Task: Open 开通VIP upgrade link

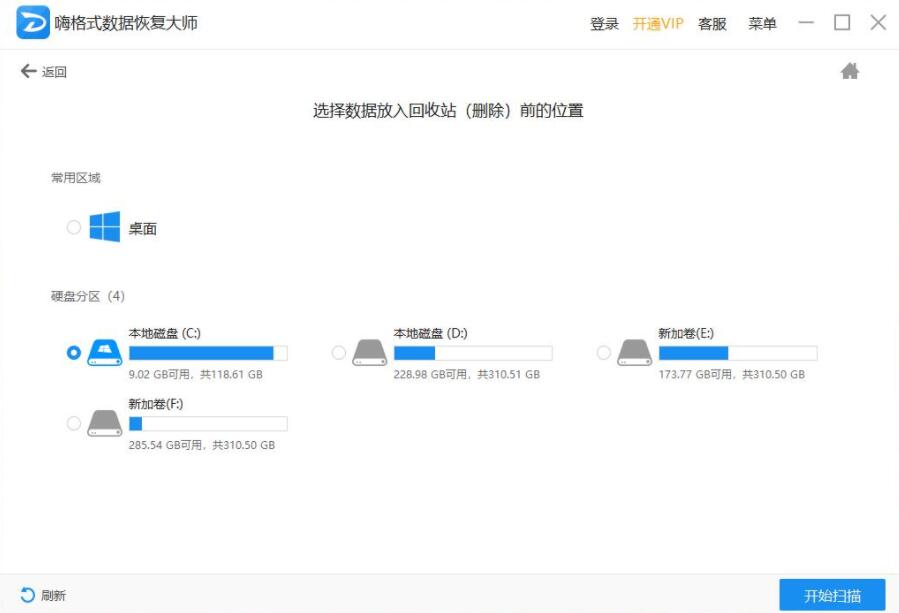Action: 658,24
